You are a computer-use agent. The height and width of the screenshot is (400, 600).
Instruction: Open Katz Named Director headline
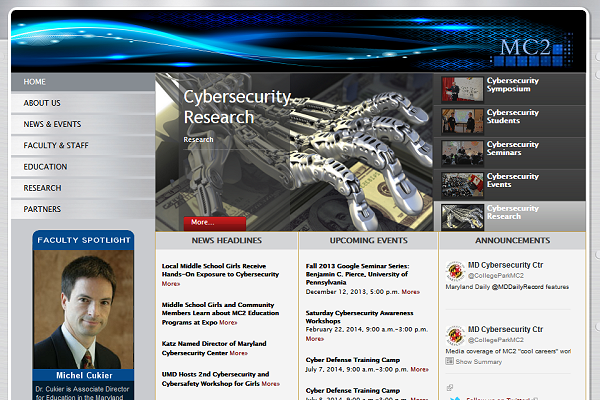[x=214, y=348]
